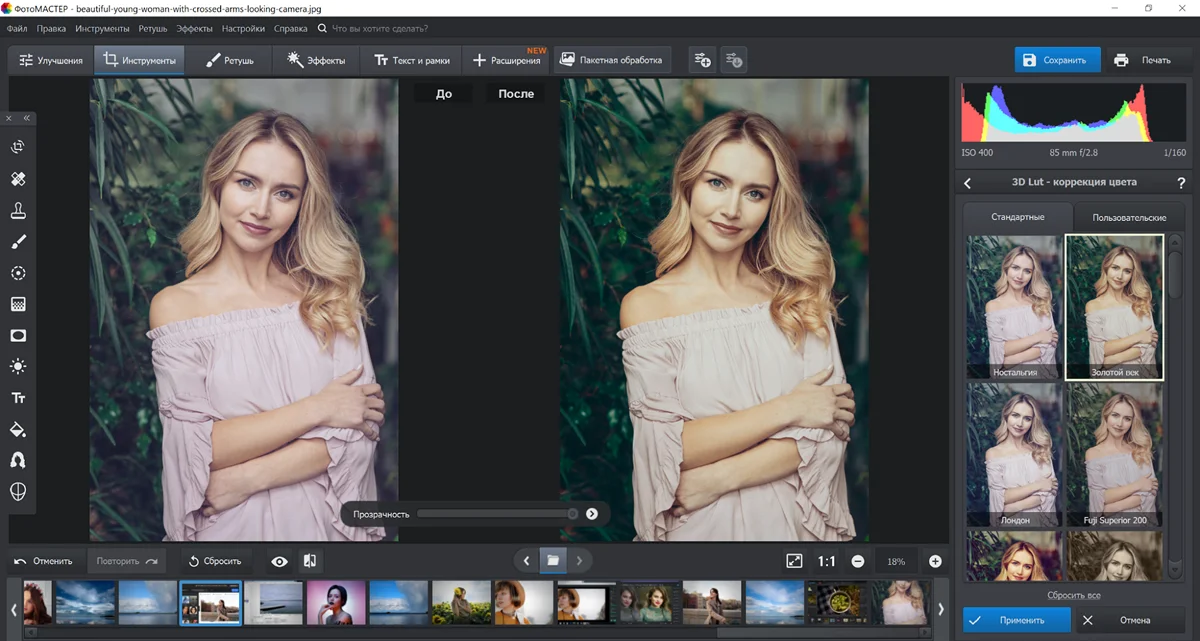Switch to Стандартные presets tab

coord(1018,217)
